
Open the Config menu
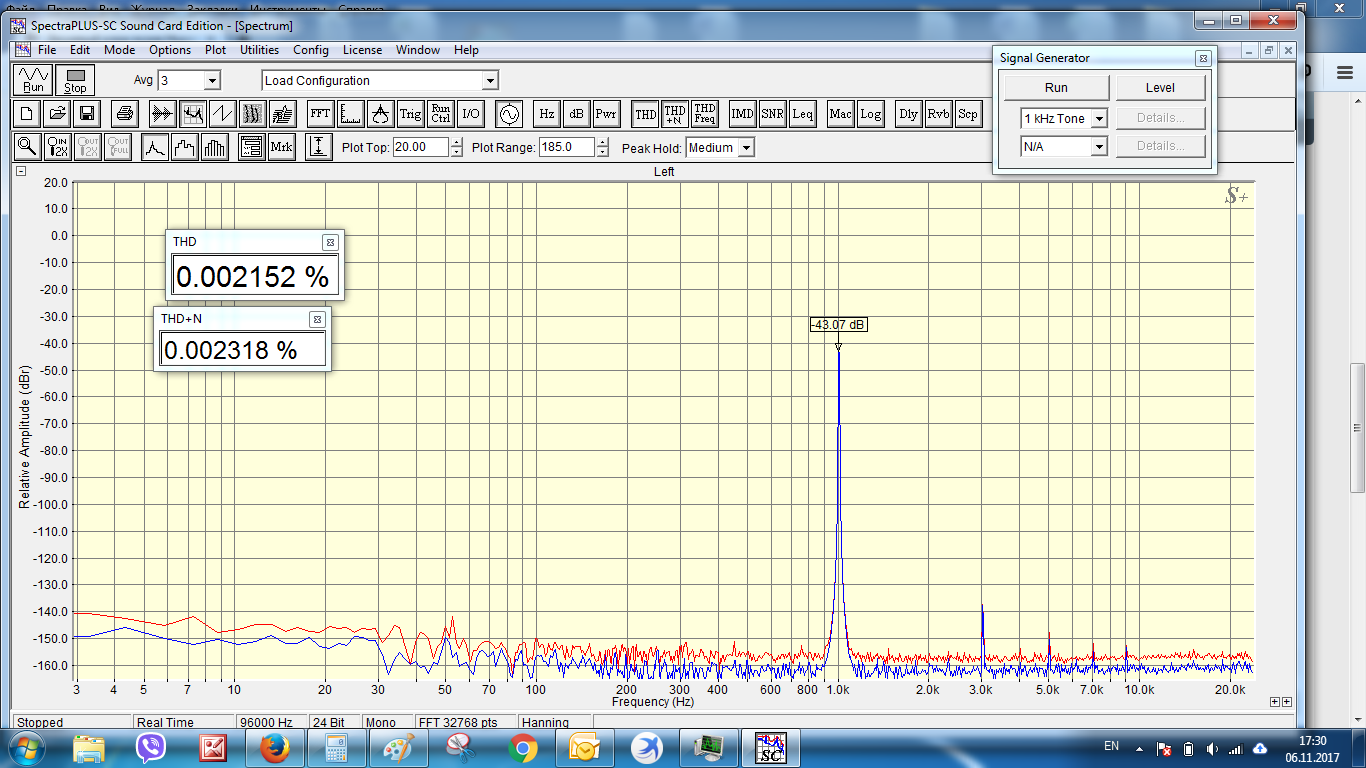310,50
